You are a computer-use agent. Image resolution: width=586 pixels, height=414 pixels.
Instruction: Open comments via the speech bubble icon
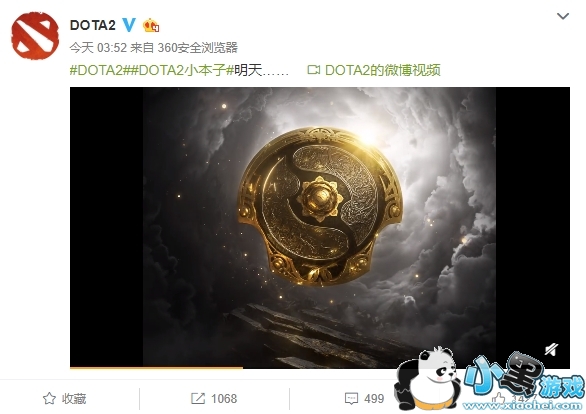pyautogui.click(x=351, y=399)
